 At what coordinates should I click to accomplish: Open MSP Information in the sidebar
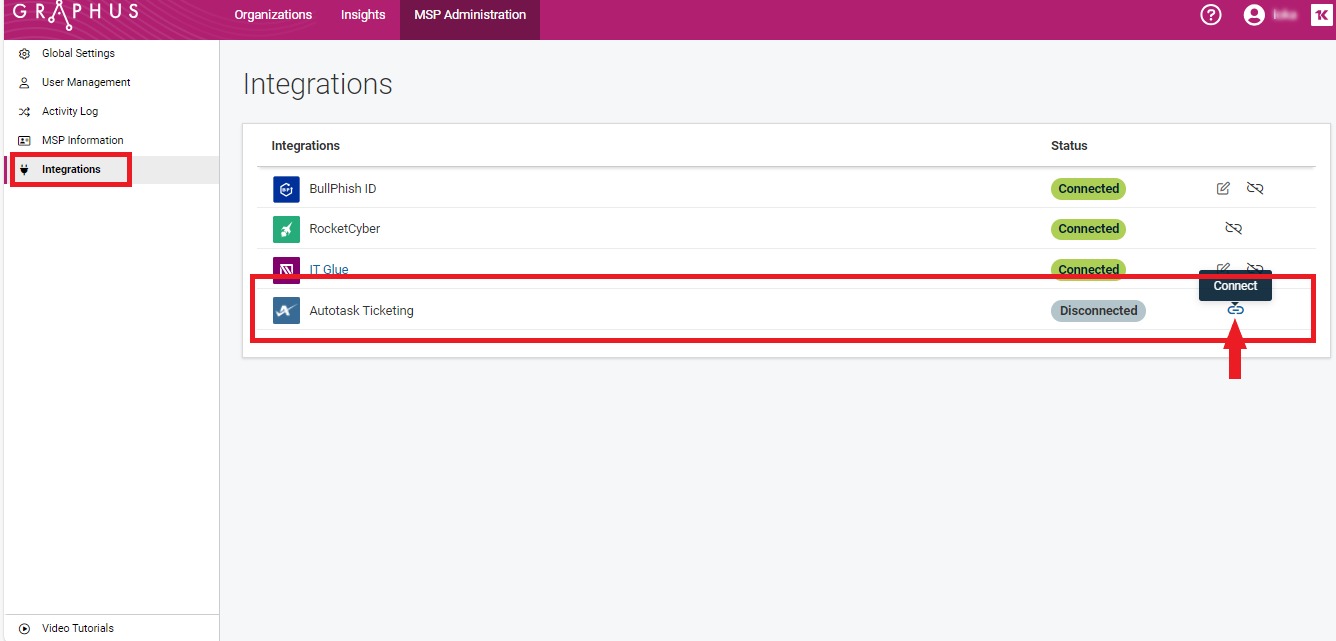pos(110,140)
